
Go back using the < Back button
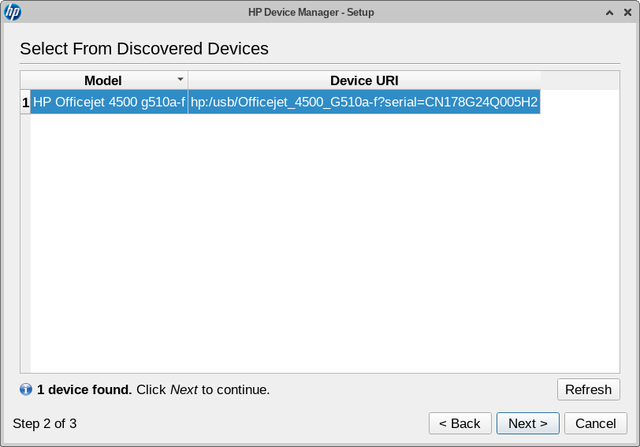point(460,423)
